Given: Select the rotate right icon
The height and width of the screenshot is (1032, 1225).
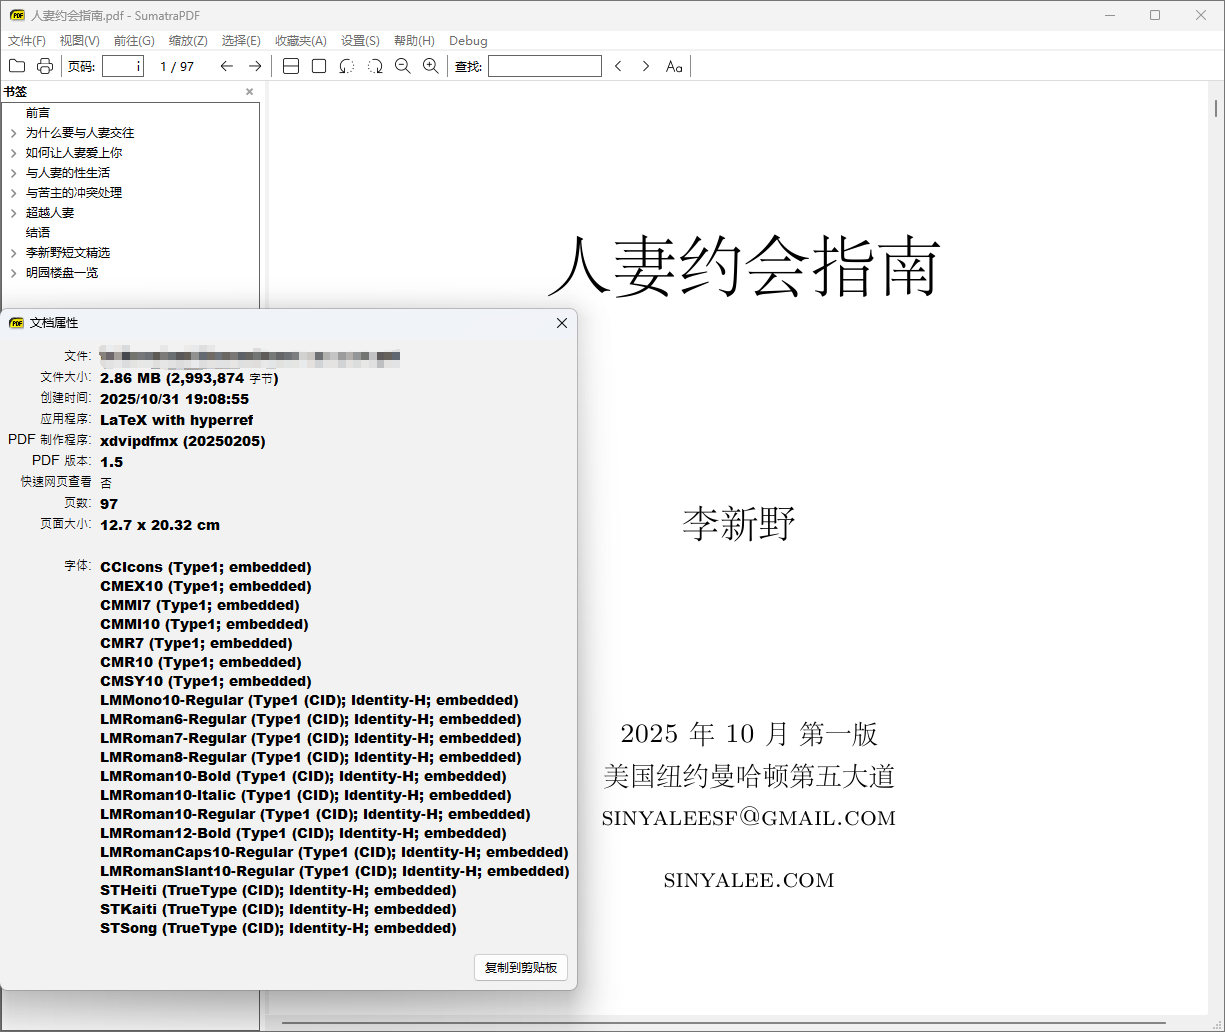Looking at the screenshot, I should tap(375, 66).
